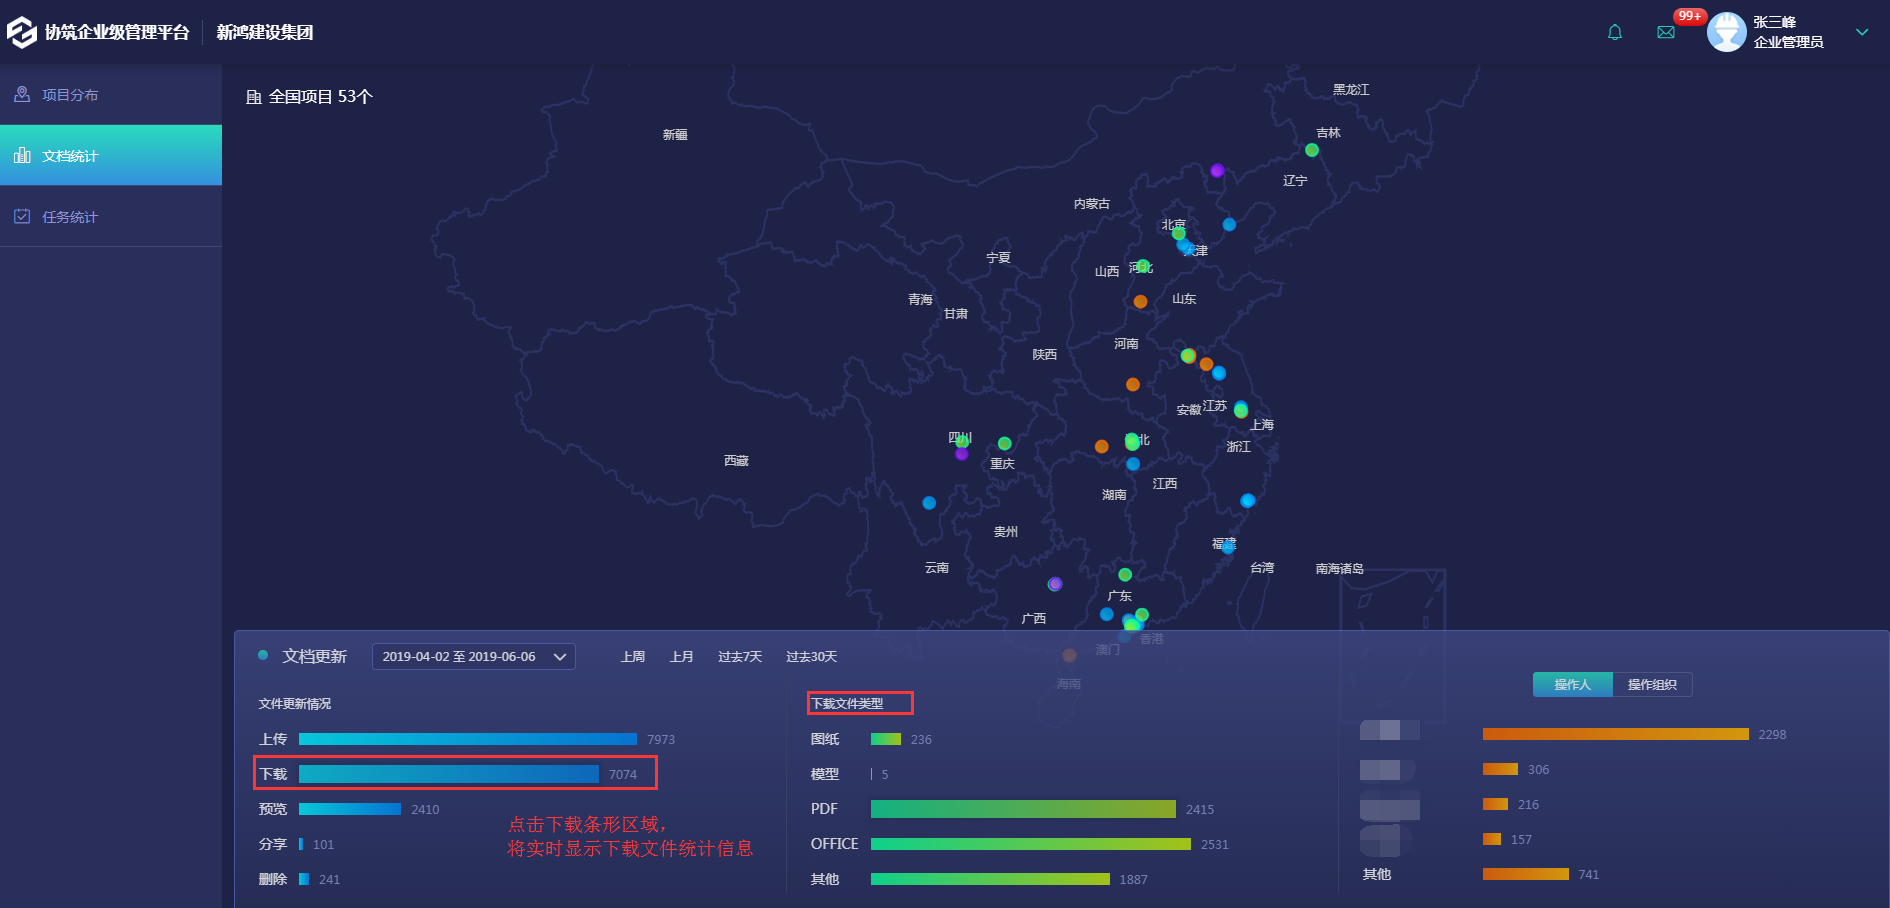This screenshot has height=908, width=1890.
Task: Click the 文档统计 bar chart icon in sidebar
Action: 22,155
